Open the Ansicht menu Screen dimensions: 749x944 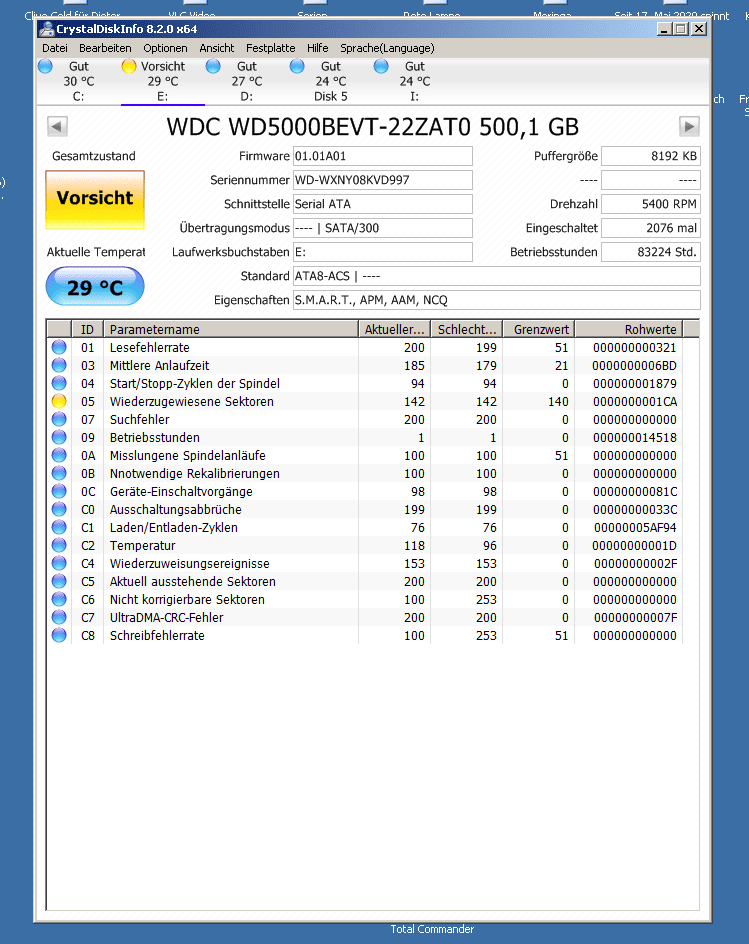coord(217,48)
